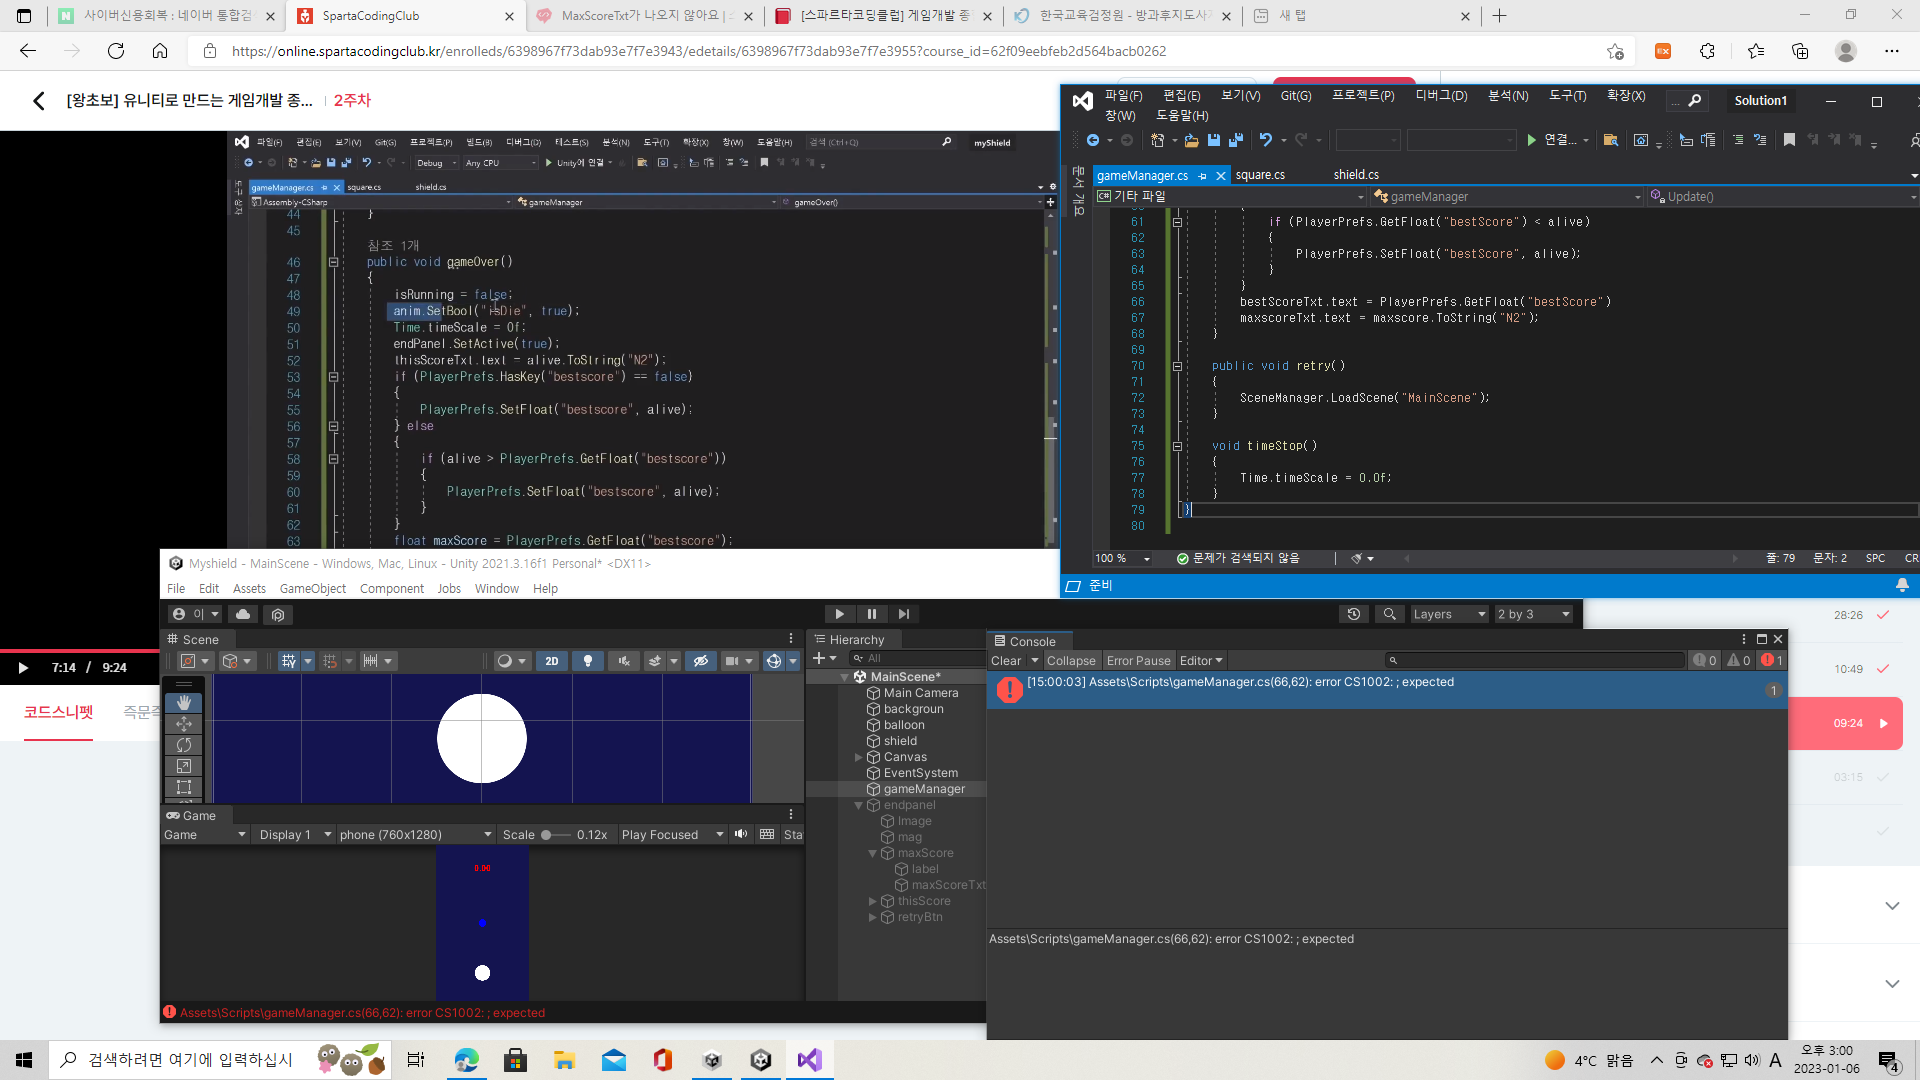The image size is (1920, 1080).
Task: Select CS1002 error entry in Console
Action: pyautogui.click(x=1386, y=690)
